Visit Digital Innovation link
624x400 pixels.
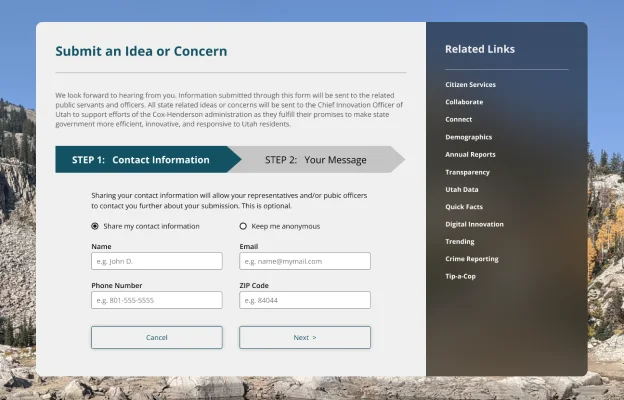(x=474, y=224)
